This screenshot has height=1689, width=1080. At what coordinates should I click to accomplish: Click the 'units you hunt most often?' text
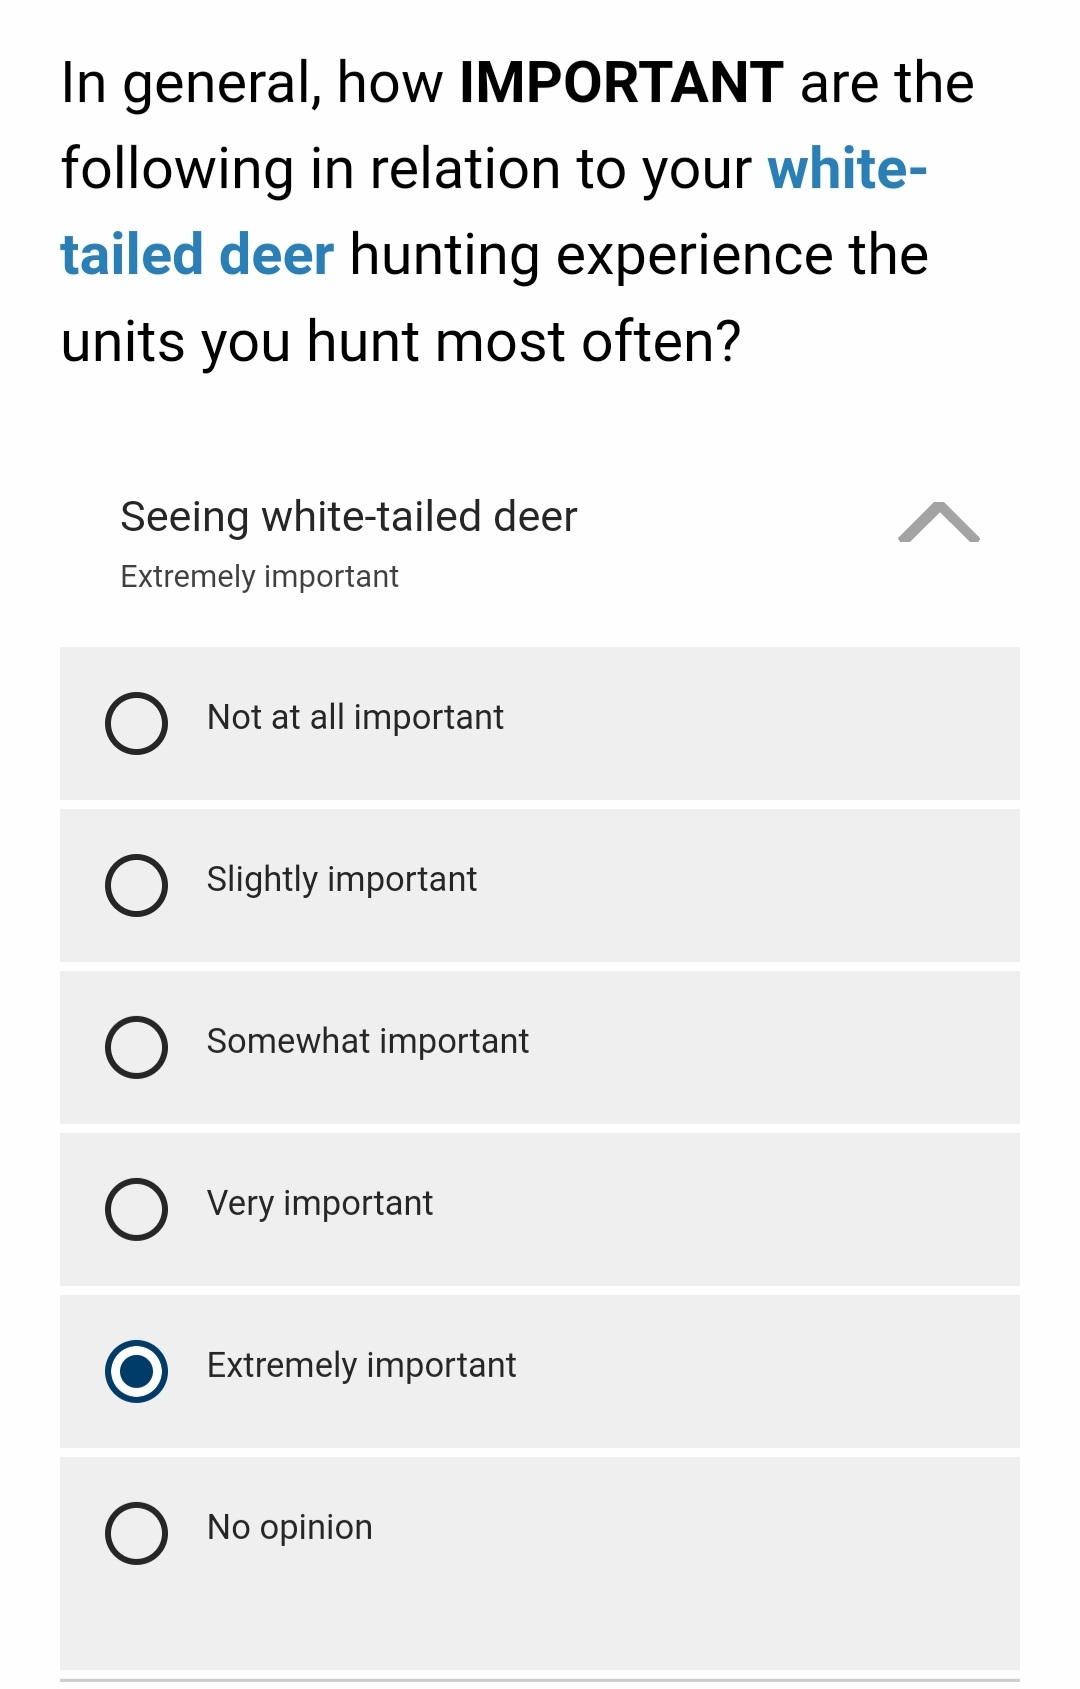(x=400, y=342)
